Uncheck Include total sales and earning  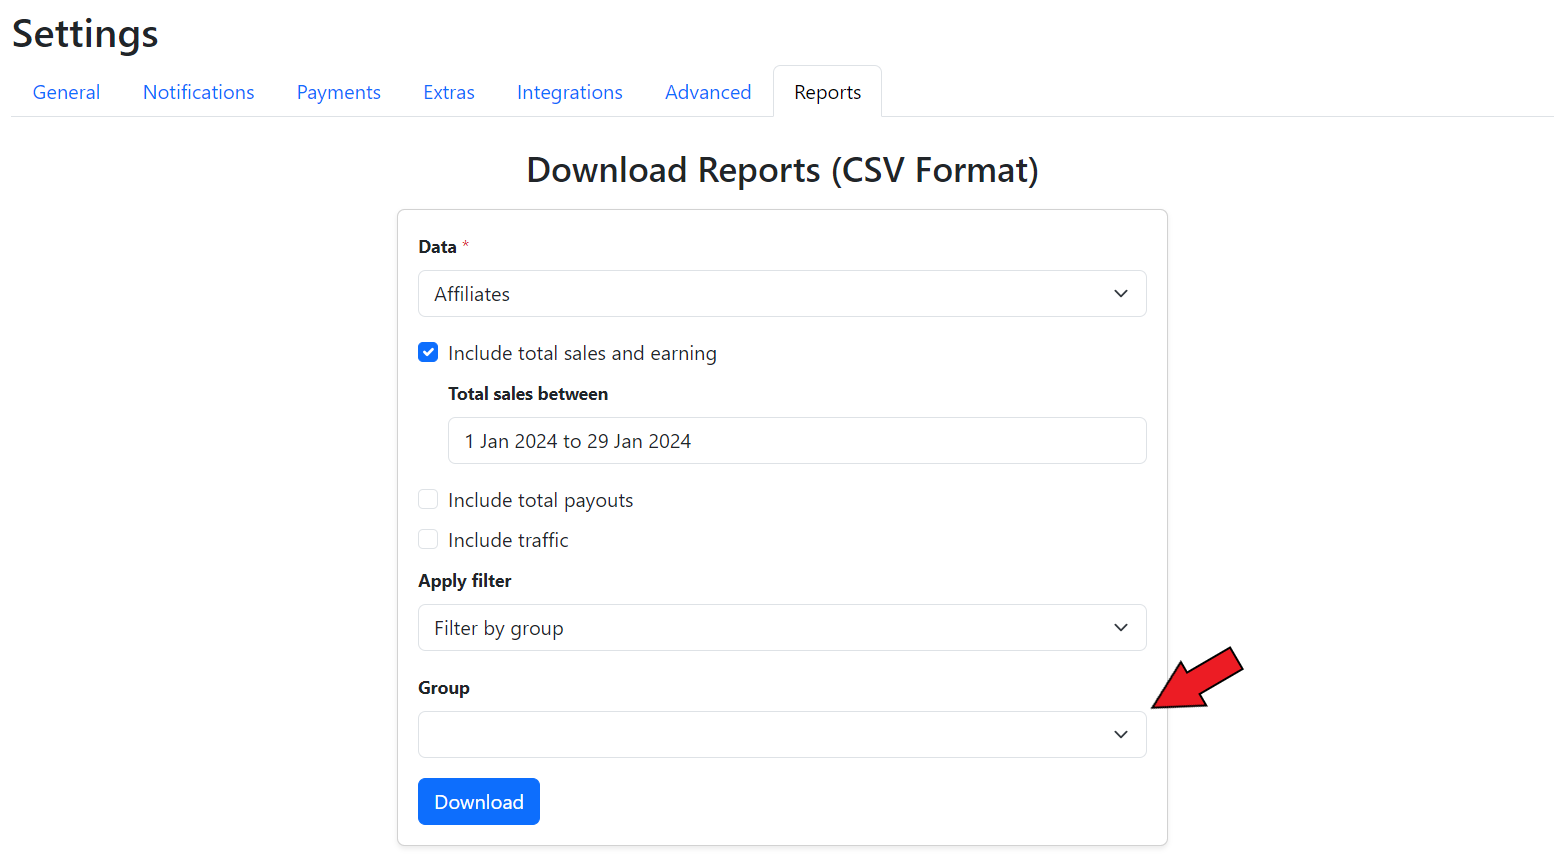[428, 353]
